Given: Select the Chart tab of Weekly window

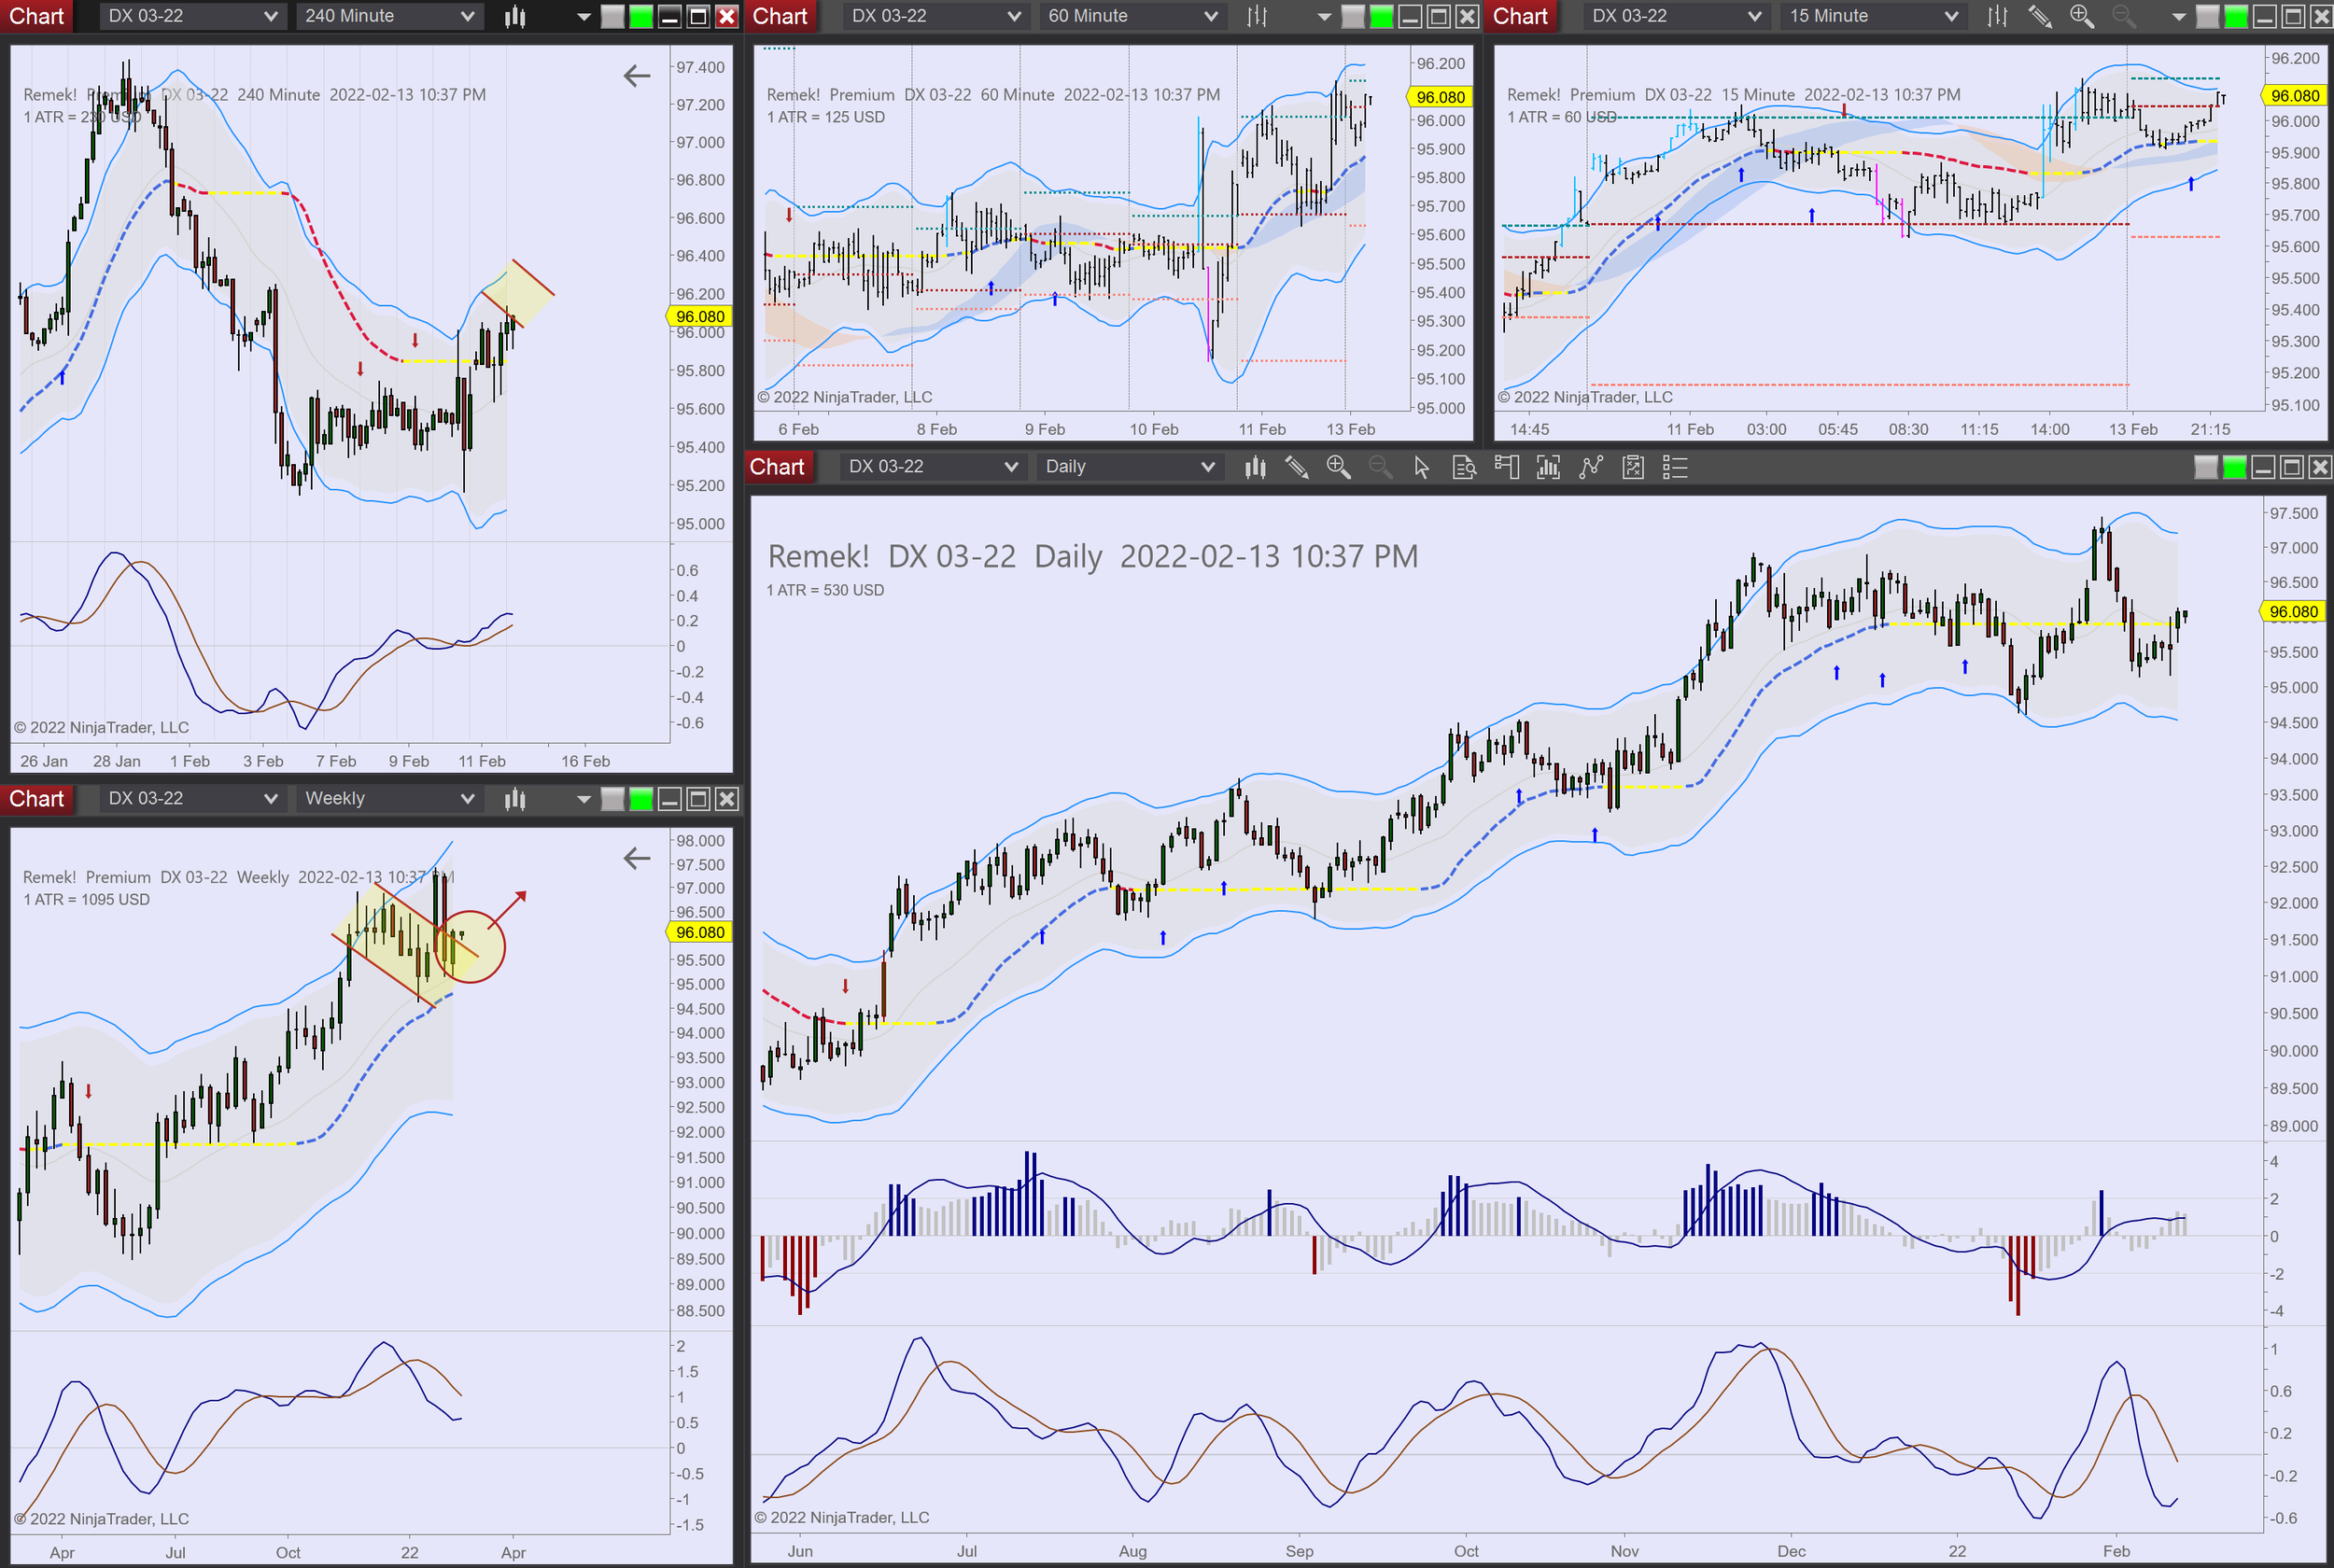Looking at the screenshot, I should pos(37,798).
